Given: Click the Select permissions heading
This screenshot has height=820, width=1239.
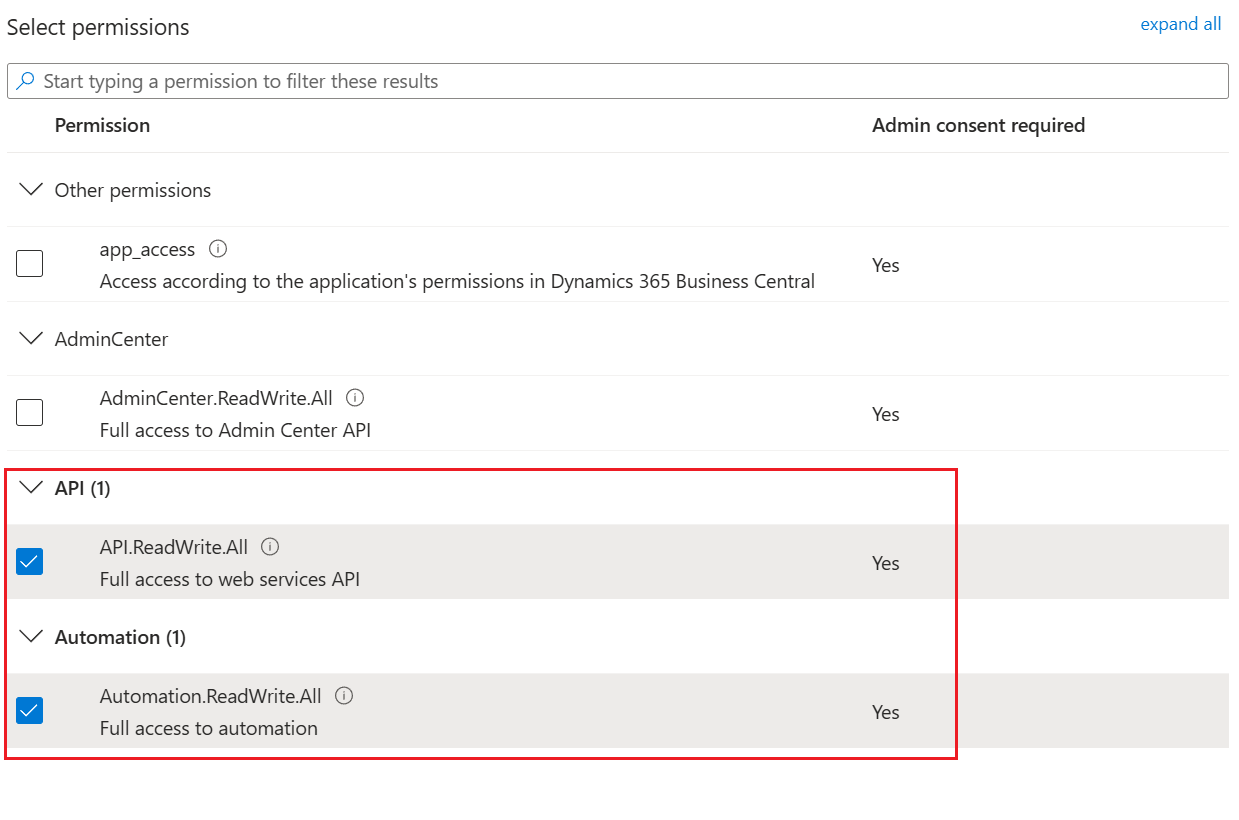Looking at the screenshot, I should pos(98,27).
